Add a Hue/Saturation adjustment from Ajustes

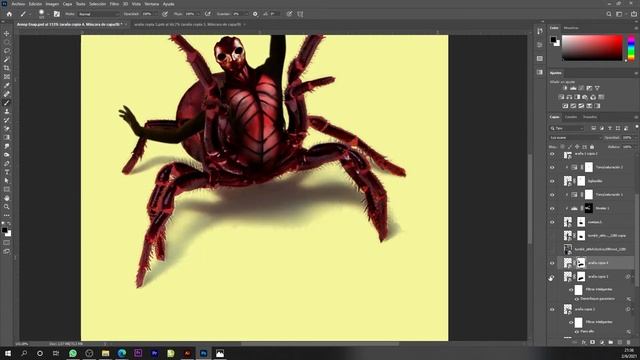pos(561,97)
